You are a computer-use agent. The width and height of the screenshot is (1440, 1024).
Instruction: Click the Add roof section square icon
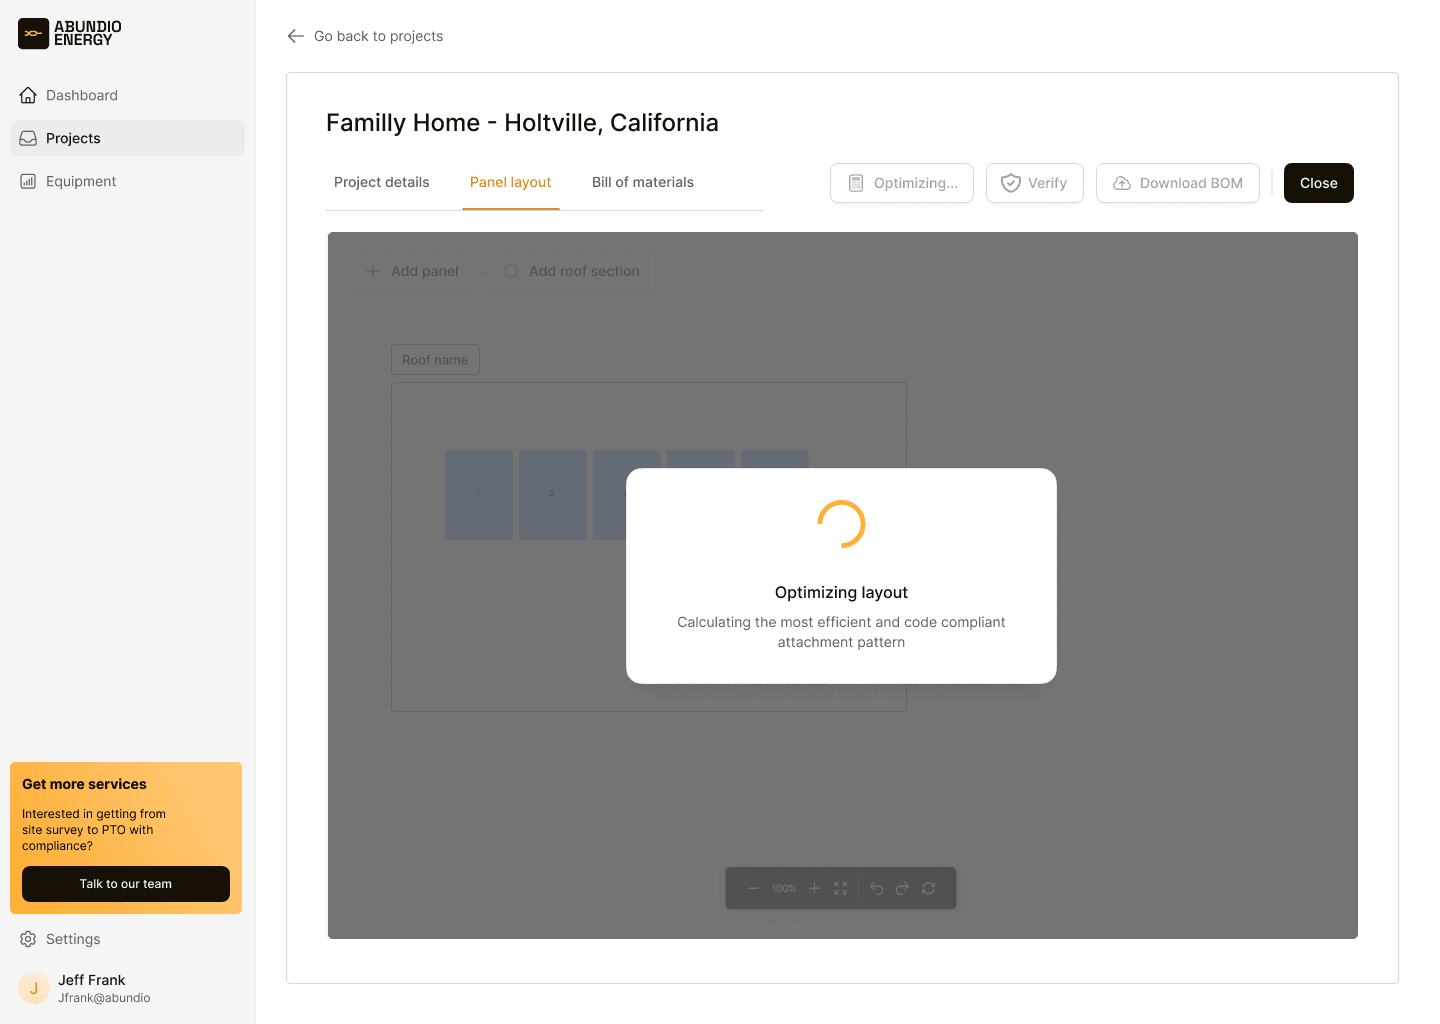pos(511,271)
